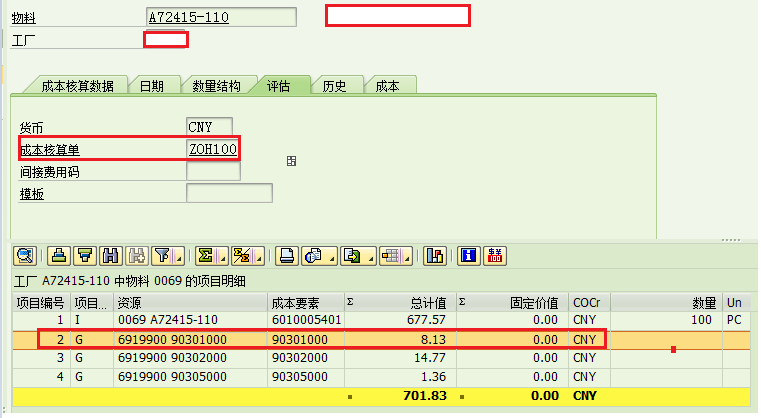Click the quantity cell 100
Viewport: 761px width, 418px height.
666,320
